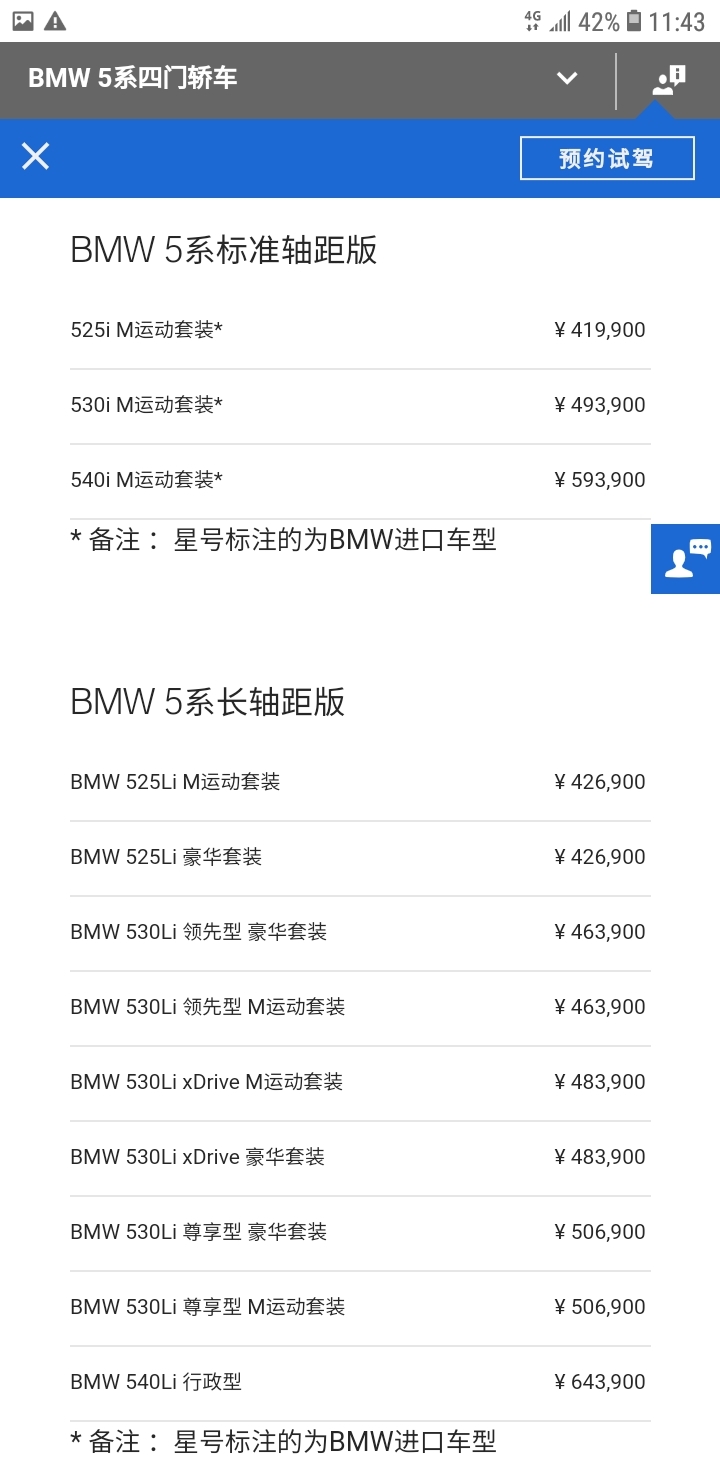Tap the battery icon in status bar
The height and width of the screenshot is (1480, 720).
tap(634, 20)
